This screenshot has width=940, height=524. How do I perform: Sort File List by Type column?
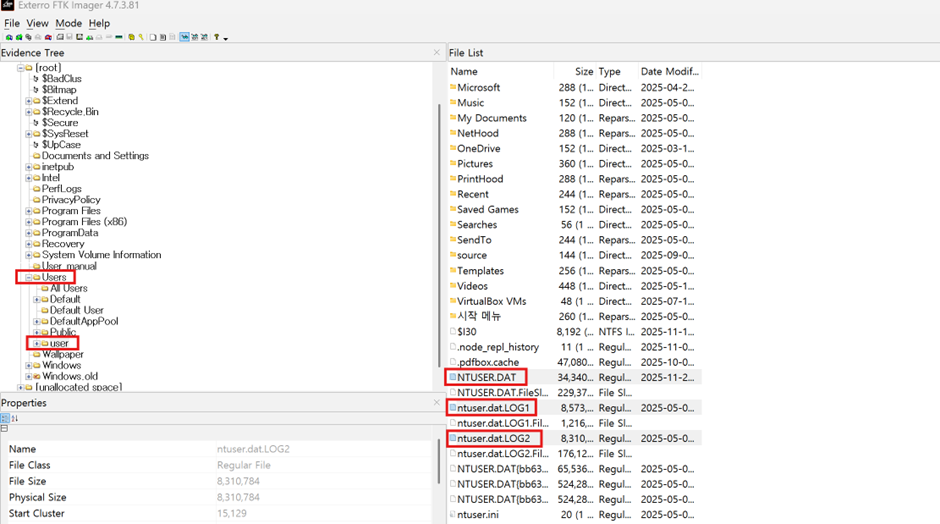pos(616,71)
